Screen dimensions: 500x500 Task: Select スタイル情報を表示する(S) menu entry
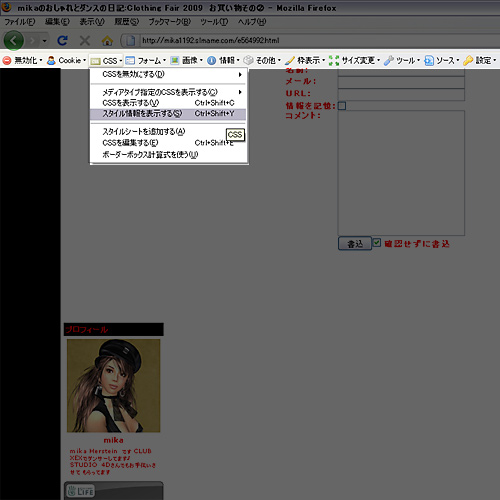click(168, 114)
